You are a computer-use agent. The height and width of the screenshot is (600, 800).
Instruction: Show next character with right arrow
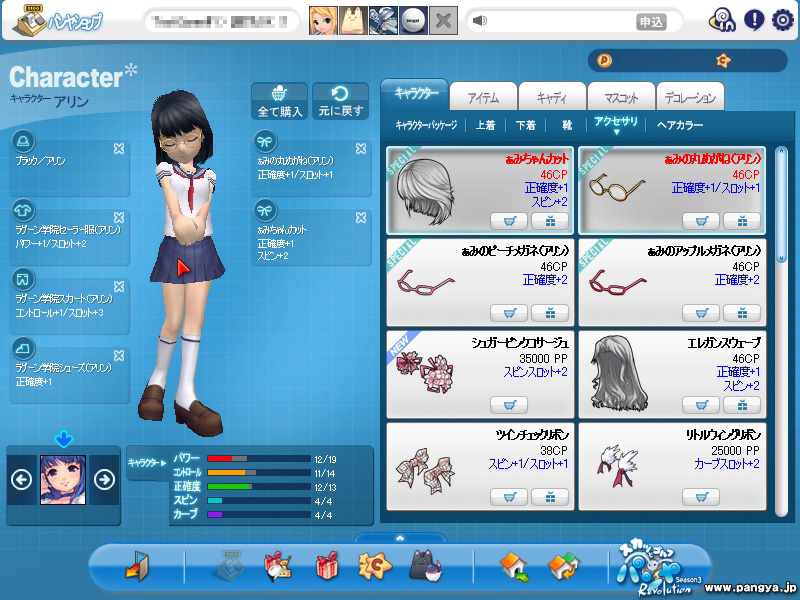point(104,479)
